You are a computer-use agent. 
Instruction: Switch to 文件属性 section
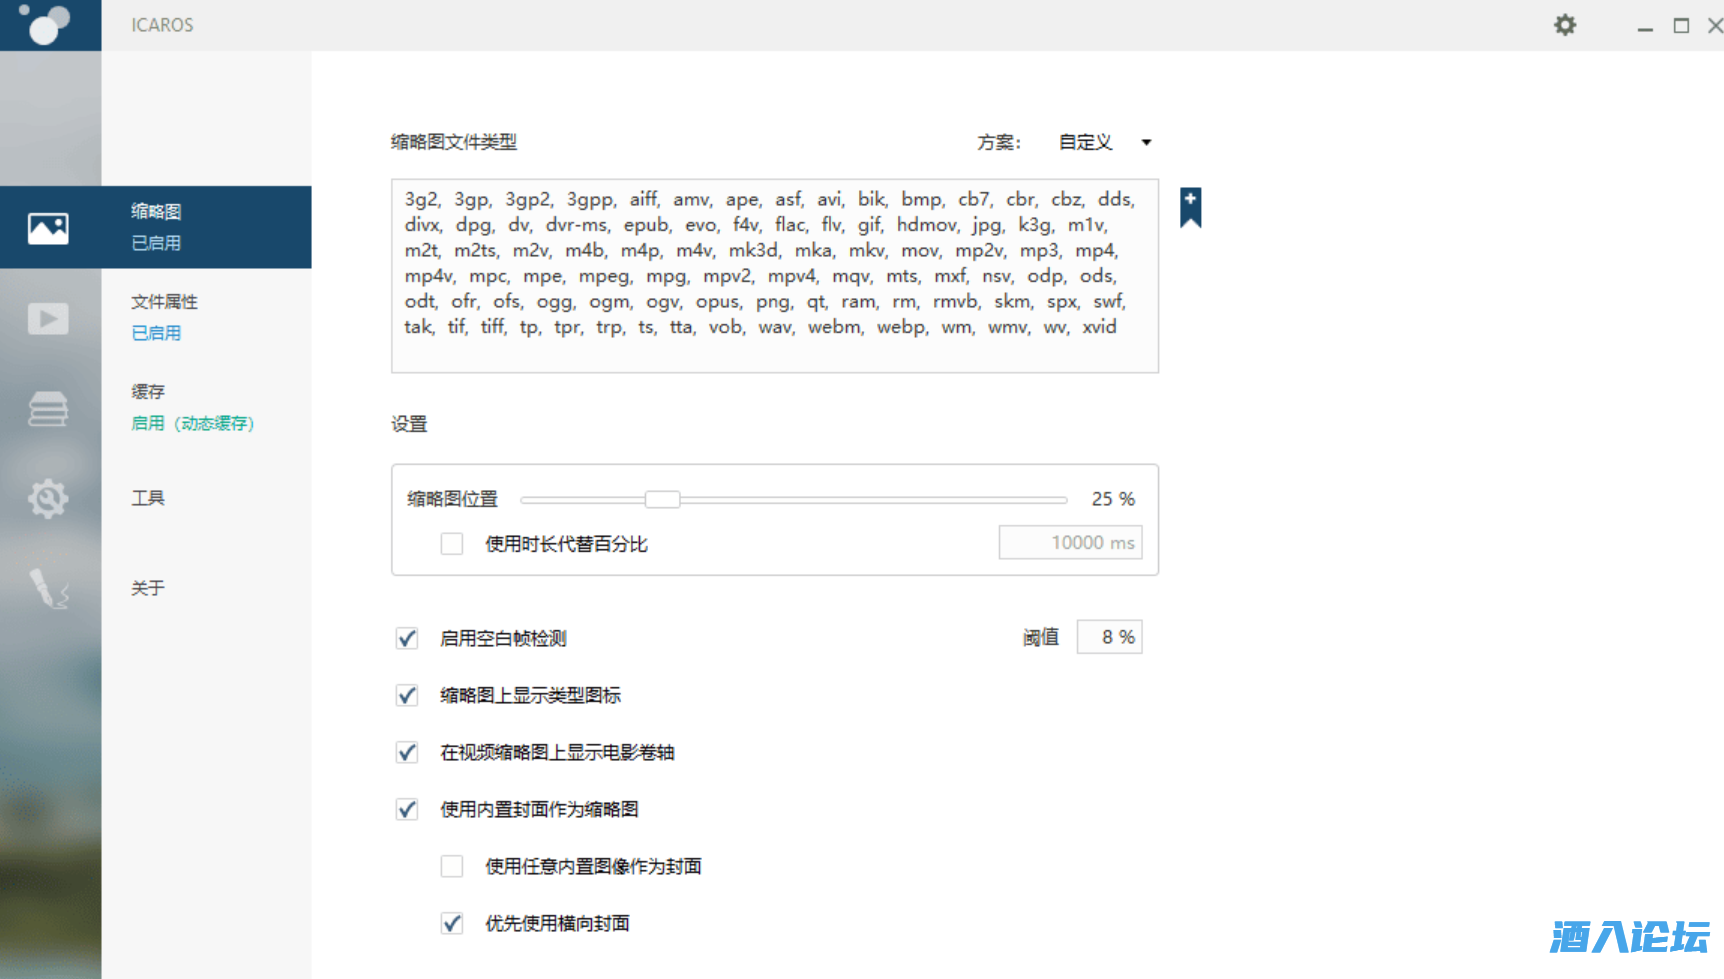pos(165,316)
